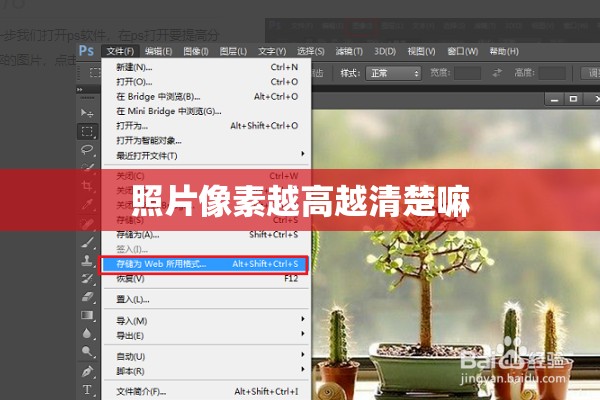Expand the 最近打开文件(T) submenu arrow
Viewport: 600px width, 400px height.
click(303, 153)
